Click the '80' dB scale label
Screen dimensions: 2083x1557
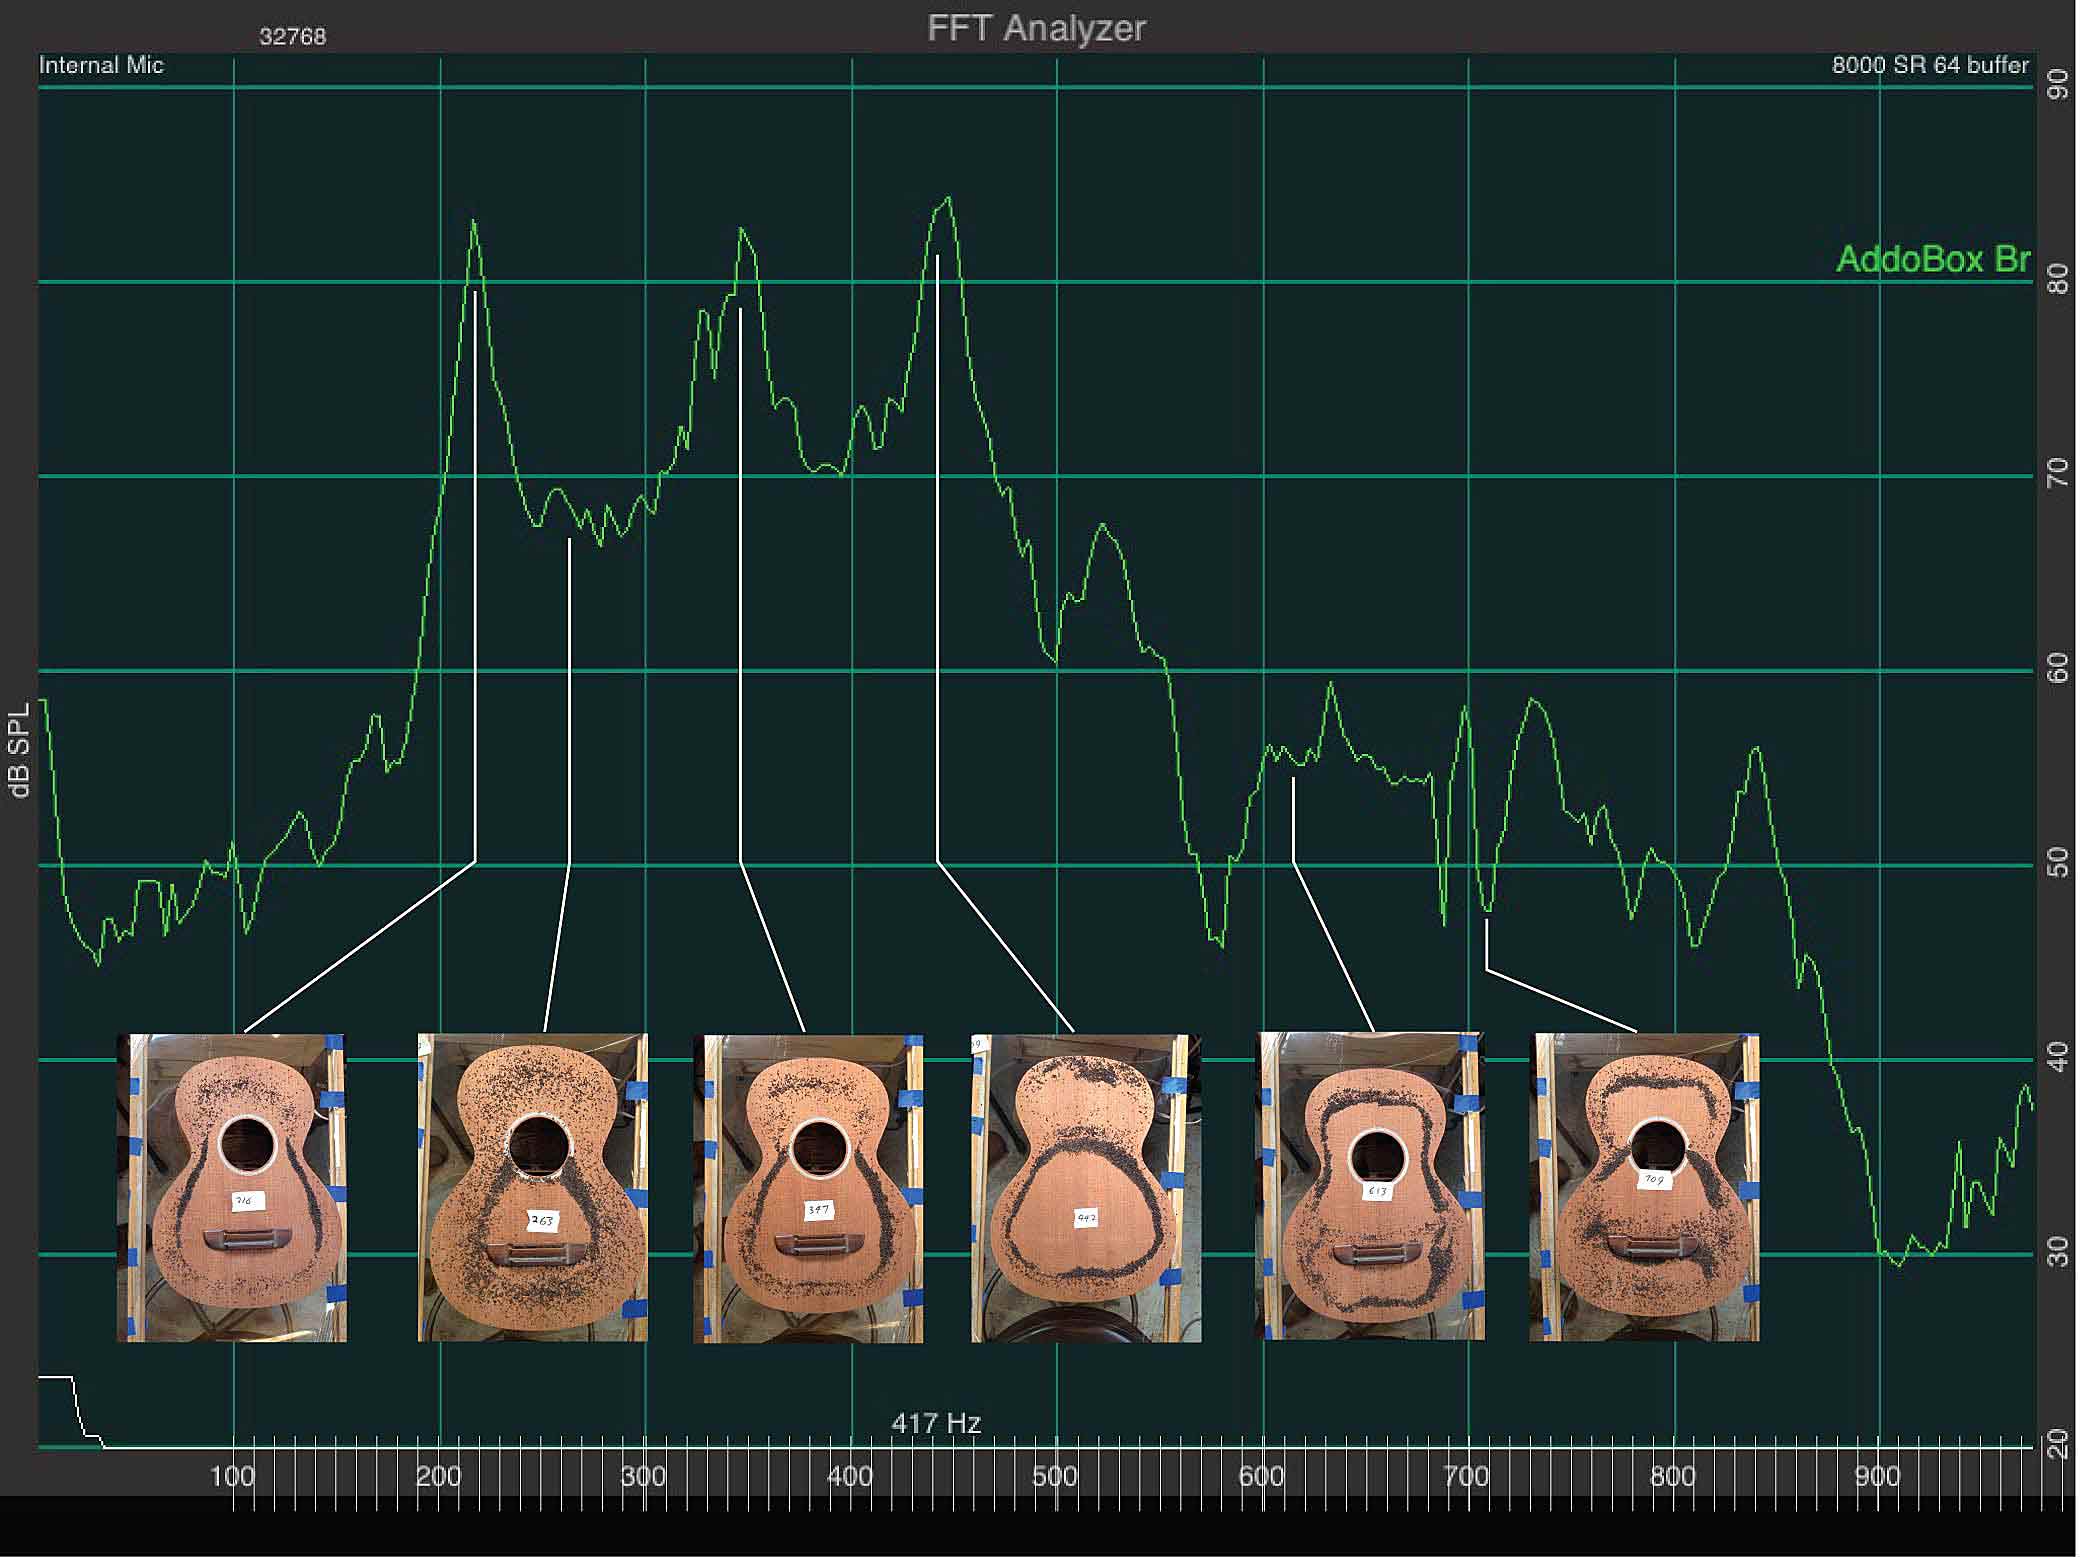tap(2058, 279)
